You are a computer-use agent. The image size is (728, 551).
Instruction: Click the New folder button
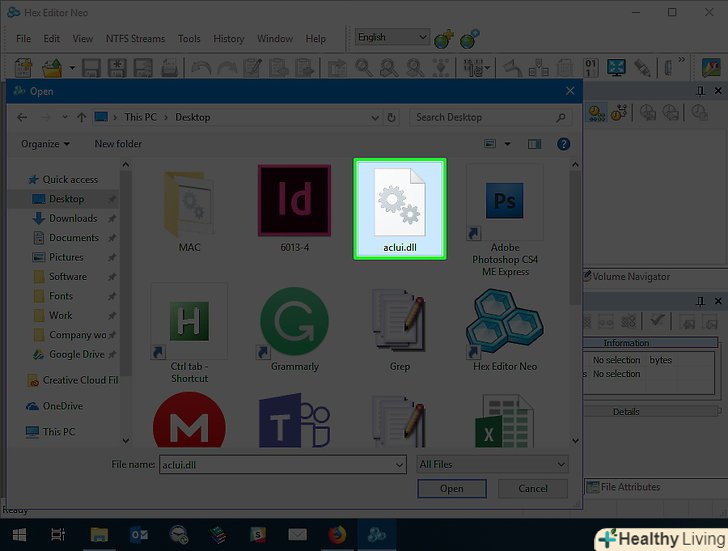pos(118,144)
